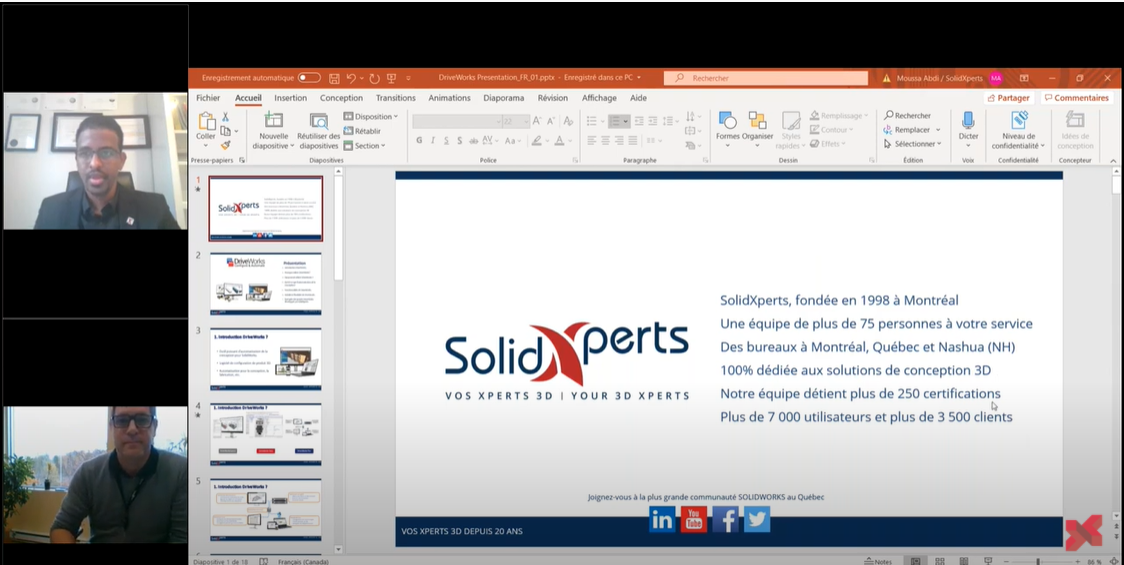The width and height of the screenshot is (1124, 565).
Task: Toggle the Notes pane in status bar
Action: (x=878, y=561)
